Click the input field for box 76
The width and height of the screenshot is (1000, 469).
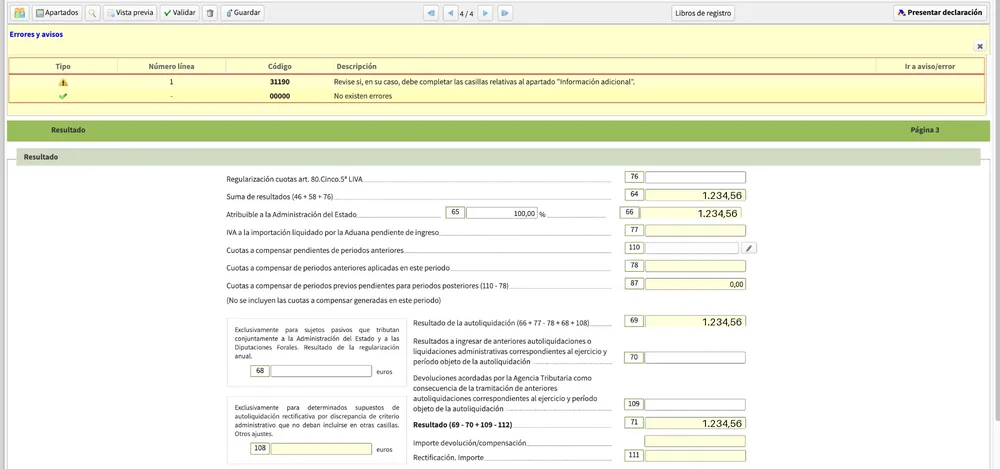tap(695, 177)
